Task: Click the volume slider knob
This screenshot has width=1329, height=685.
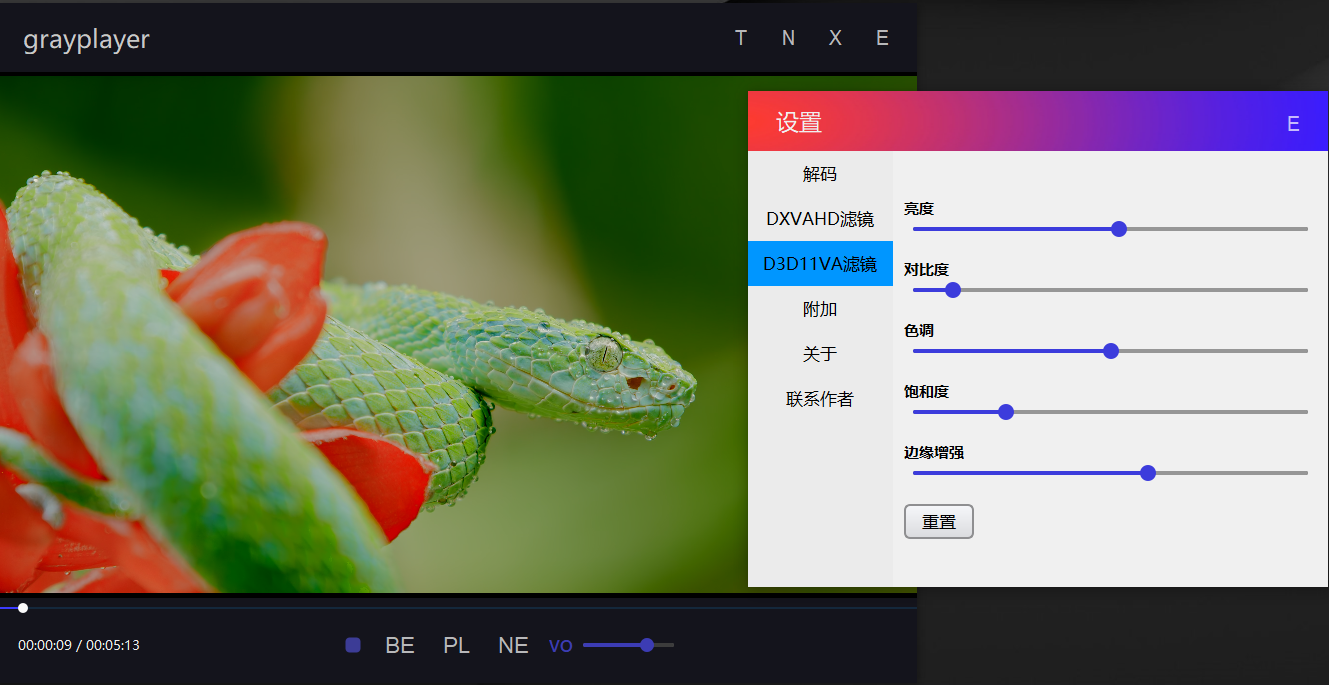Action: tap(646, 645)
